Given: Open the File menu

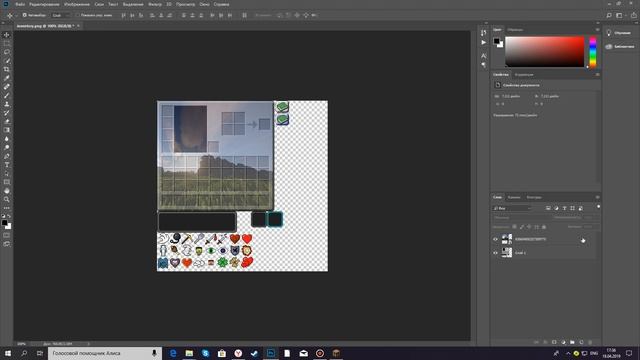Looking at the screenshot, I should click(x=20, y=4).
